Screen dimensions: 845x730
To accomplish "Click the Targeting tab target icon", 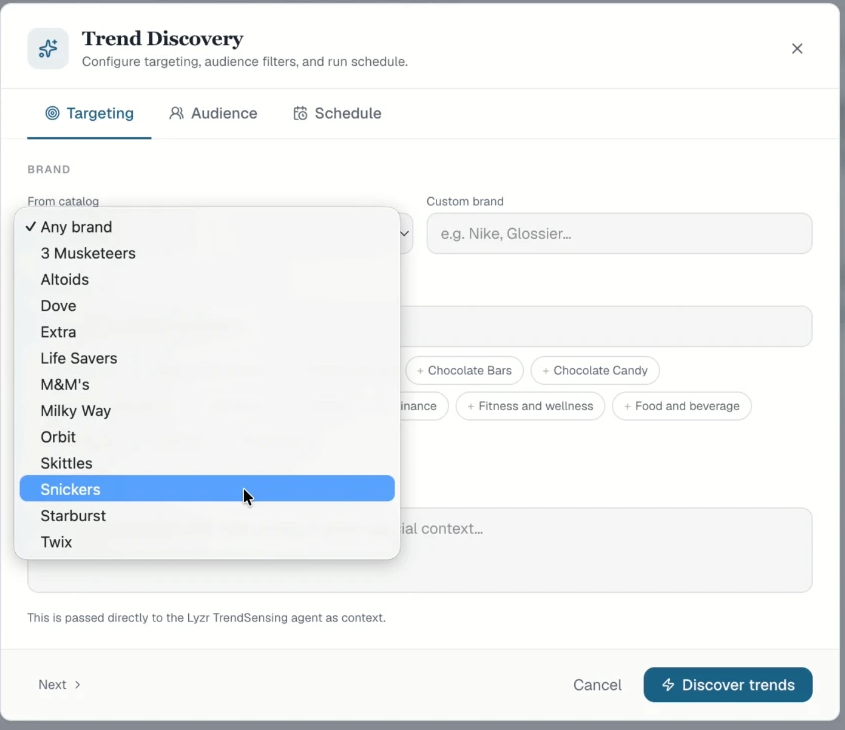I will pos(52,113).
